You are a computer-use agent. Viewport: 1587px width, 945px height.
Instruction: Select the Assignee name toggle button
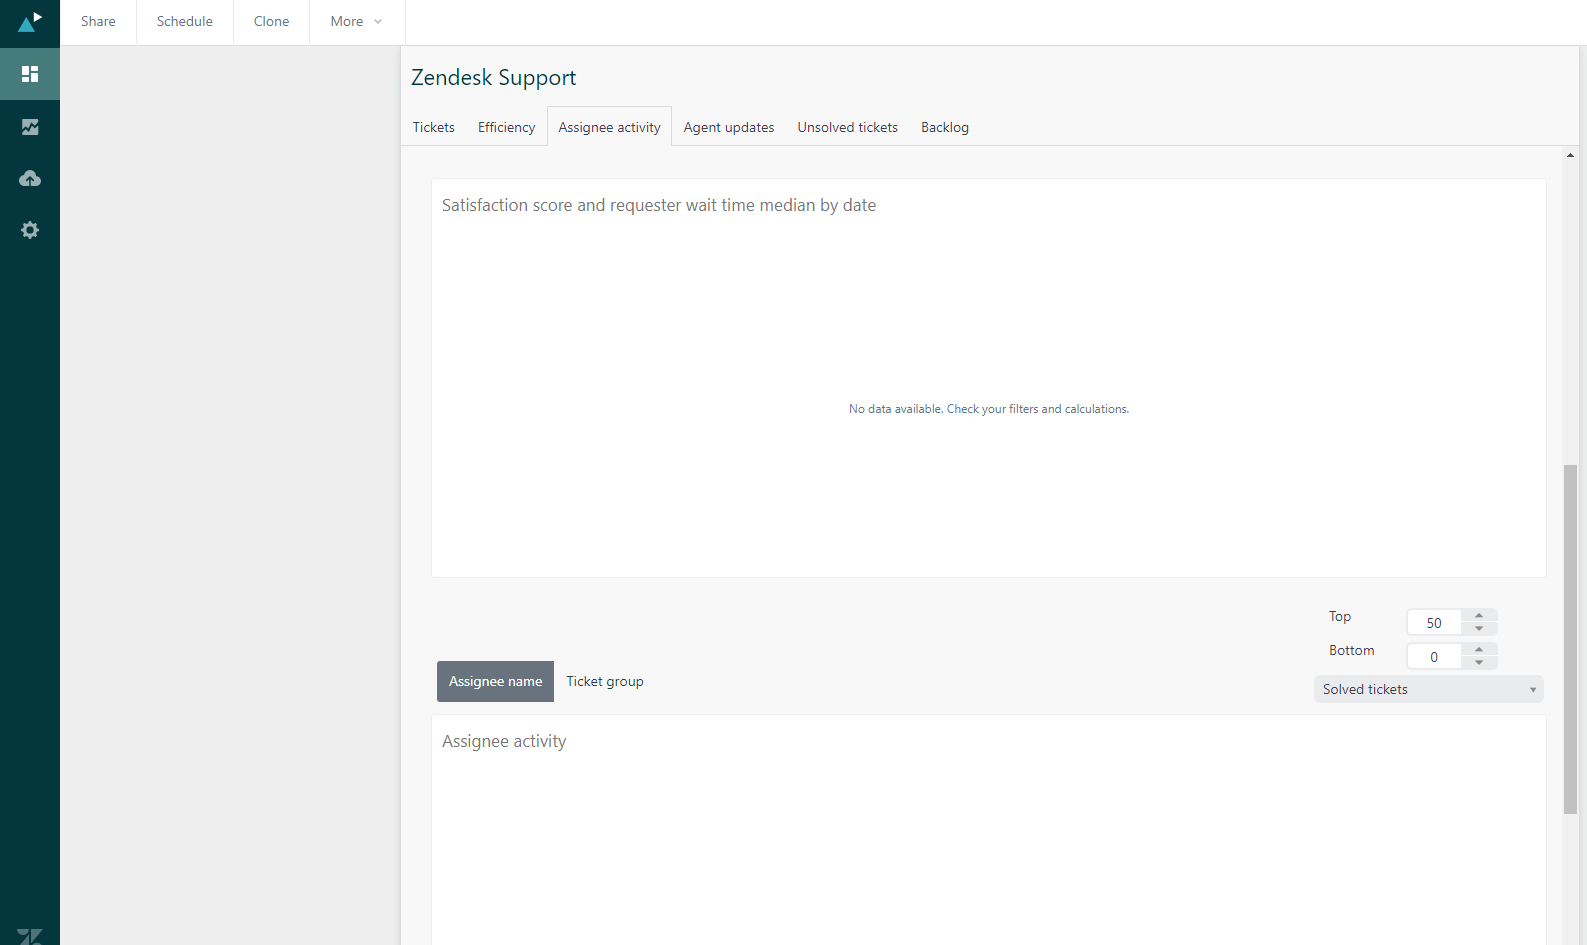(x=495, y=681)
